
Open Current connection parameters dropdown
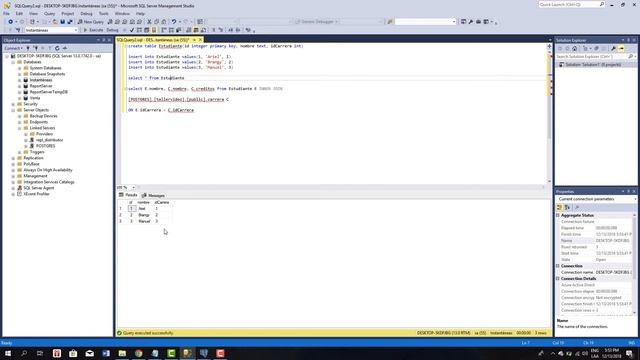635,199
